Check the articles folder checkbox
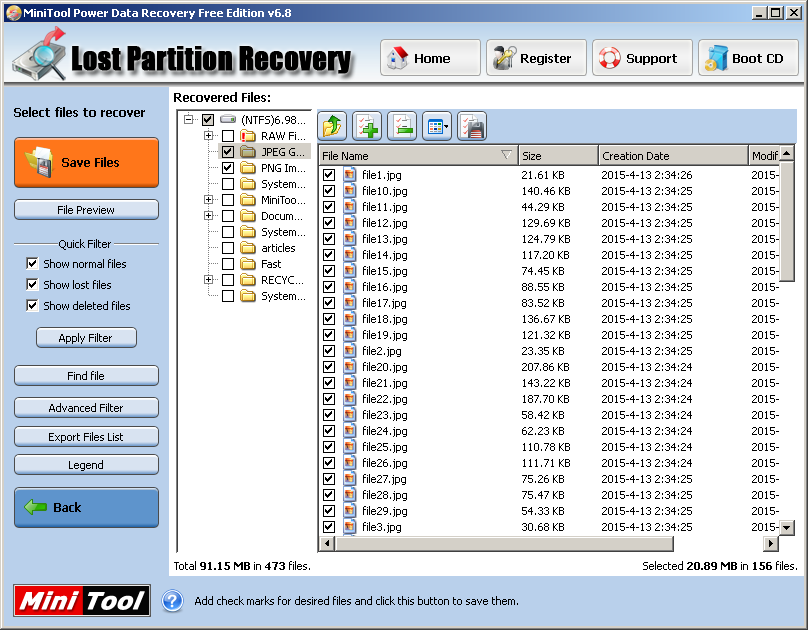808x630 pixels. (228, 248)
